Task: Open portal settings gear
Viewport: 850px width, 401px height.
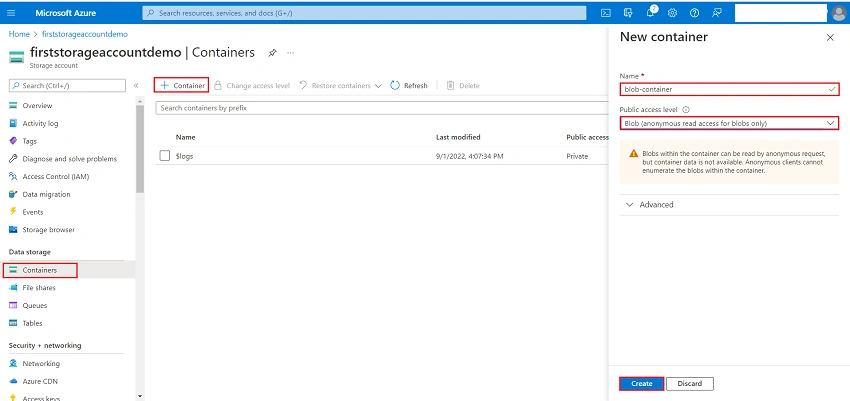Action: click(673, 13)
